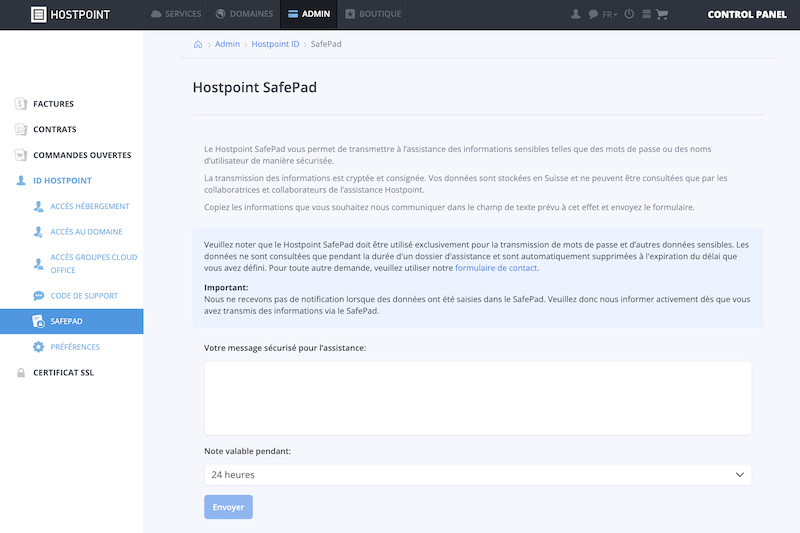Click the Contrats document icon
Screen dimensions: 800x533
click(x=20, y=129)
